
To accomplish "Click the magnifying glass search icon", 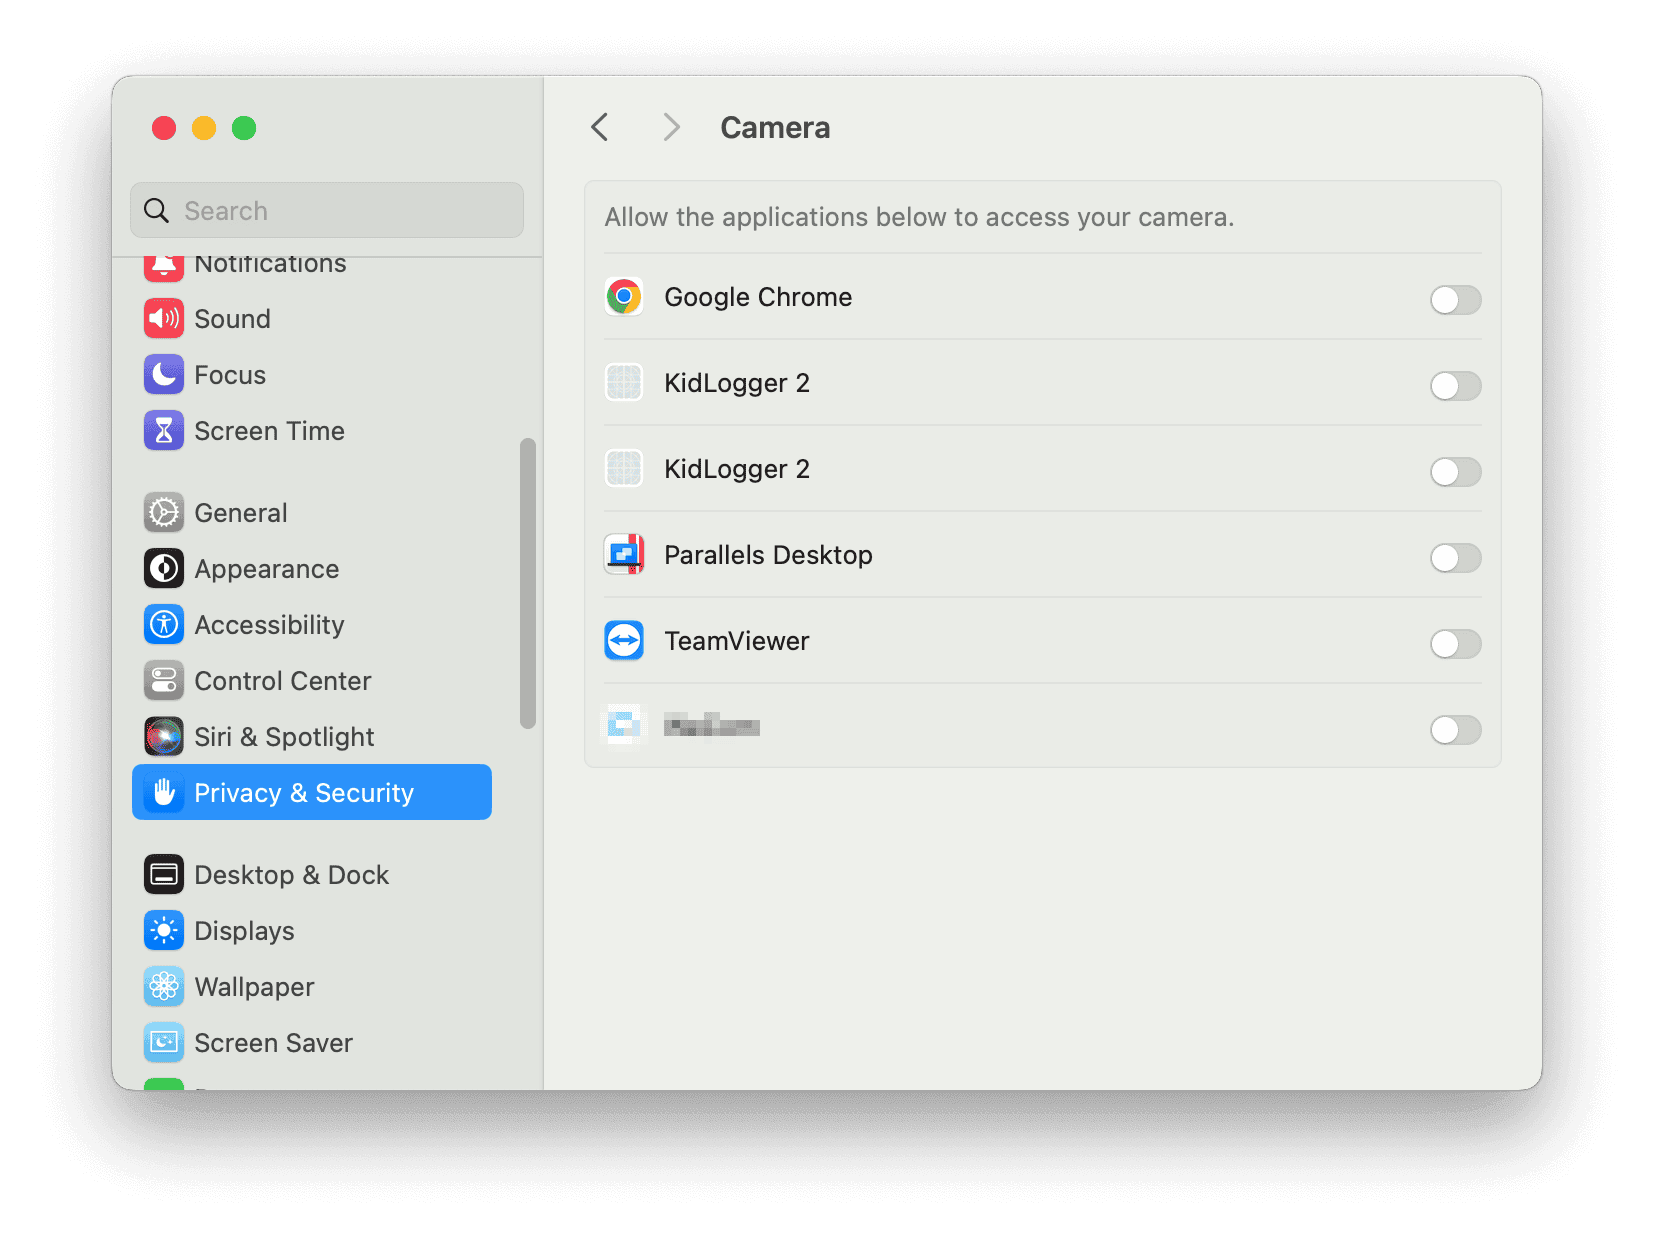I will 157,211.
